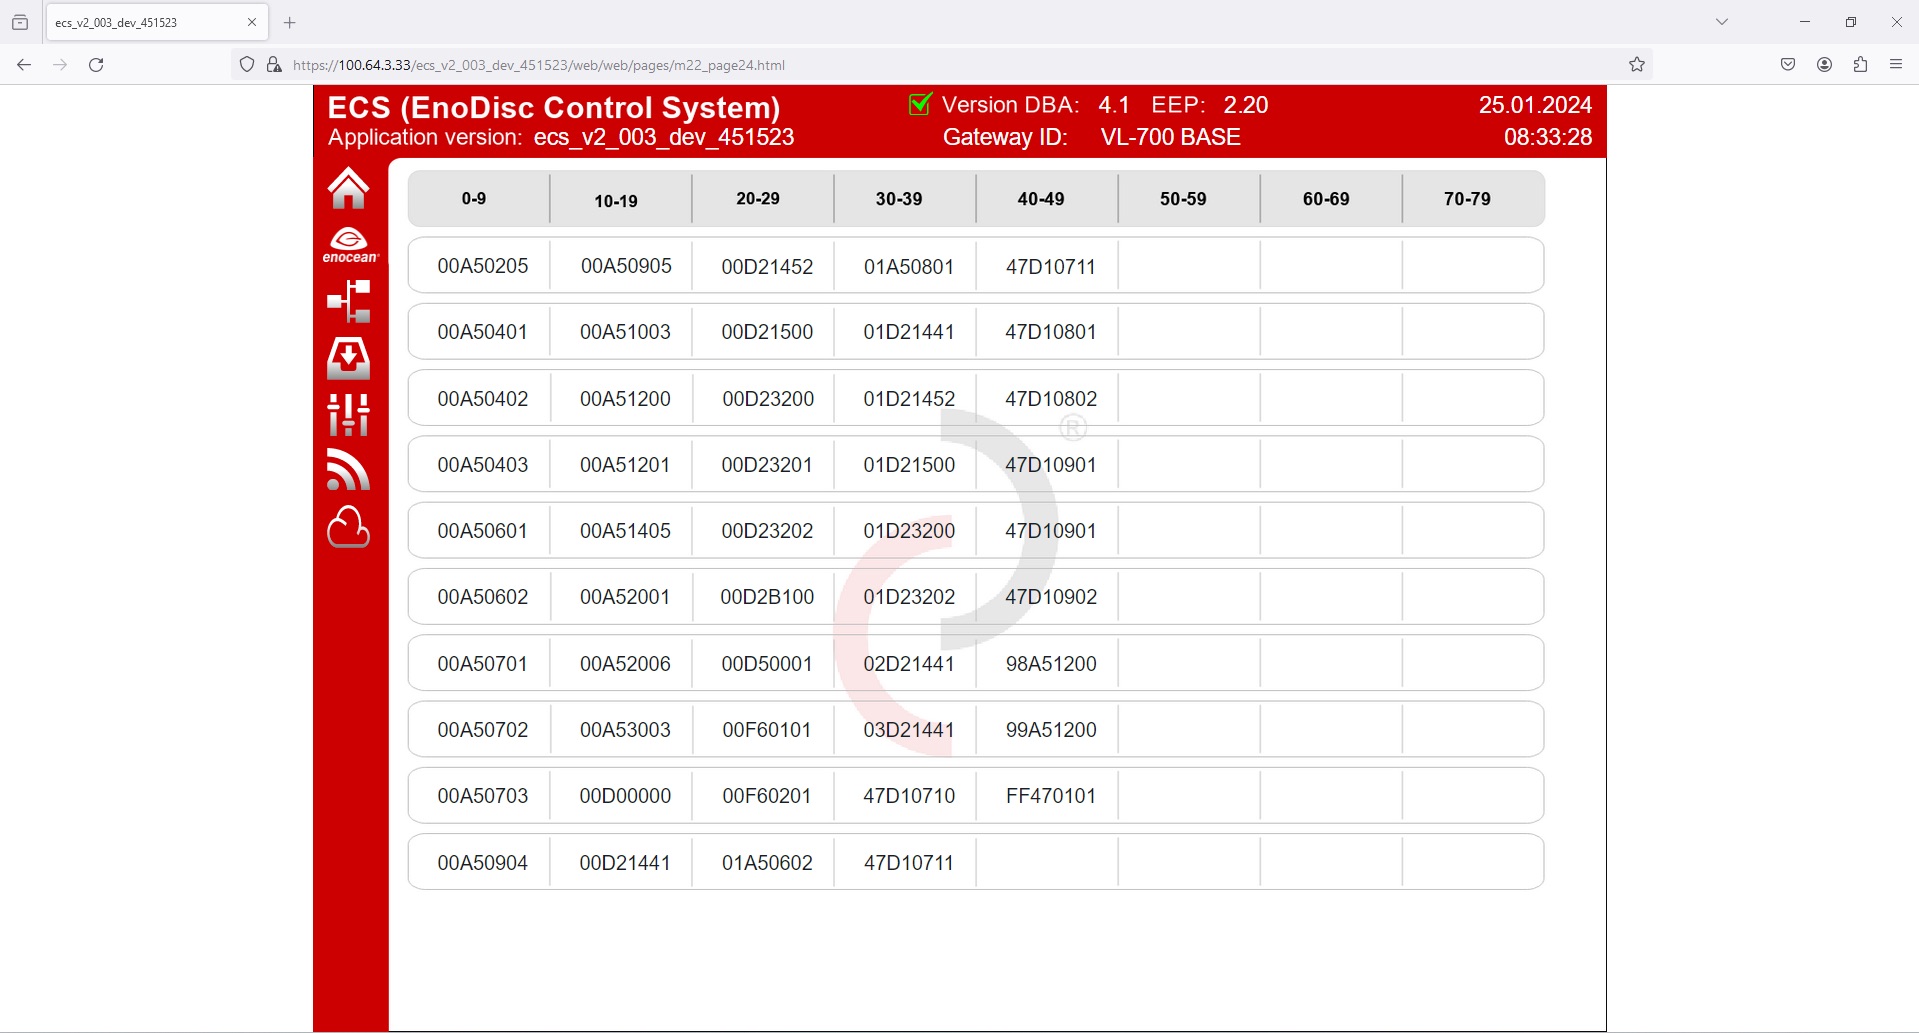Bookmark this page with the star icon
Image resolution: width=1919 pixels, height=1033 pixels.
pyautogui.click(x=1636, y=65)
